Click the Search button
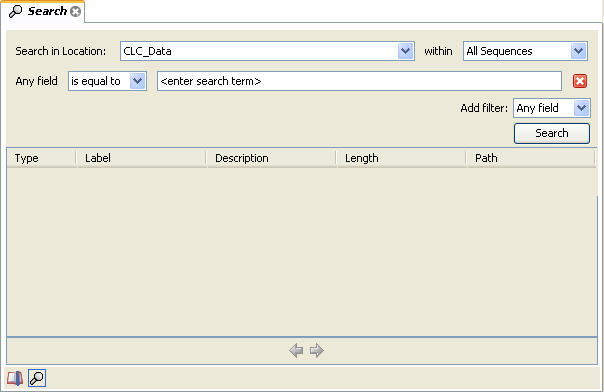Screen dimensions: 604x392 552,133
